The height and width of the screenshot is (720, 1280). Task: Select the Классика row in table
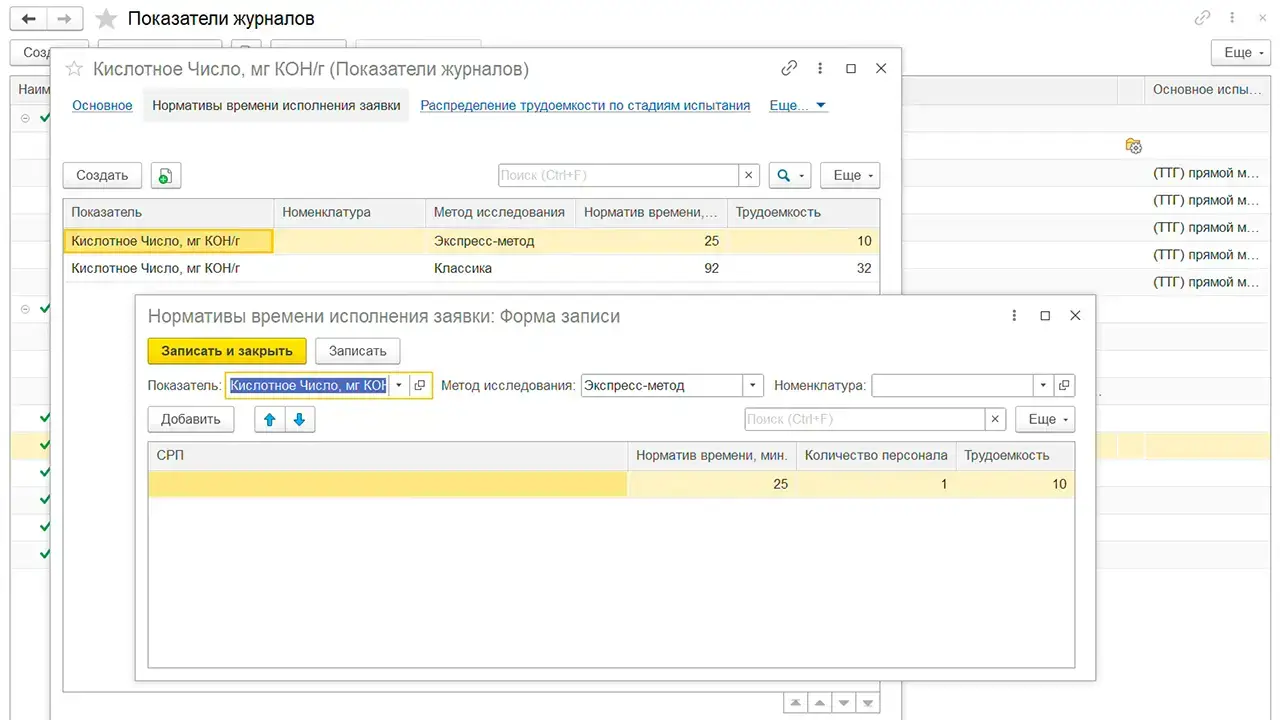[472, 268]
